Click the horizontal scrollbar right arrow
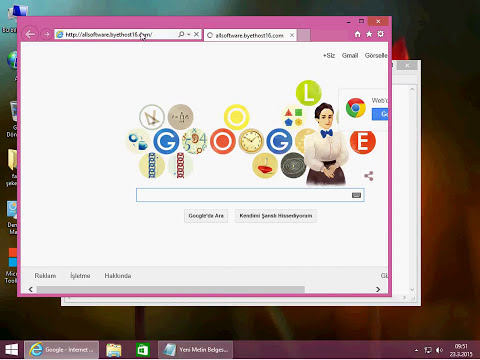480x360 pixels. click(x=378, y=289)
